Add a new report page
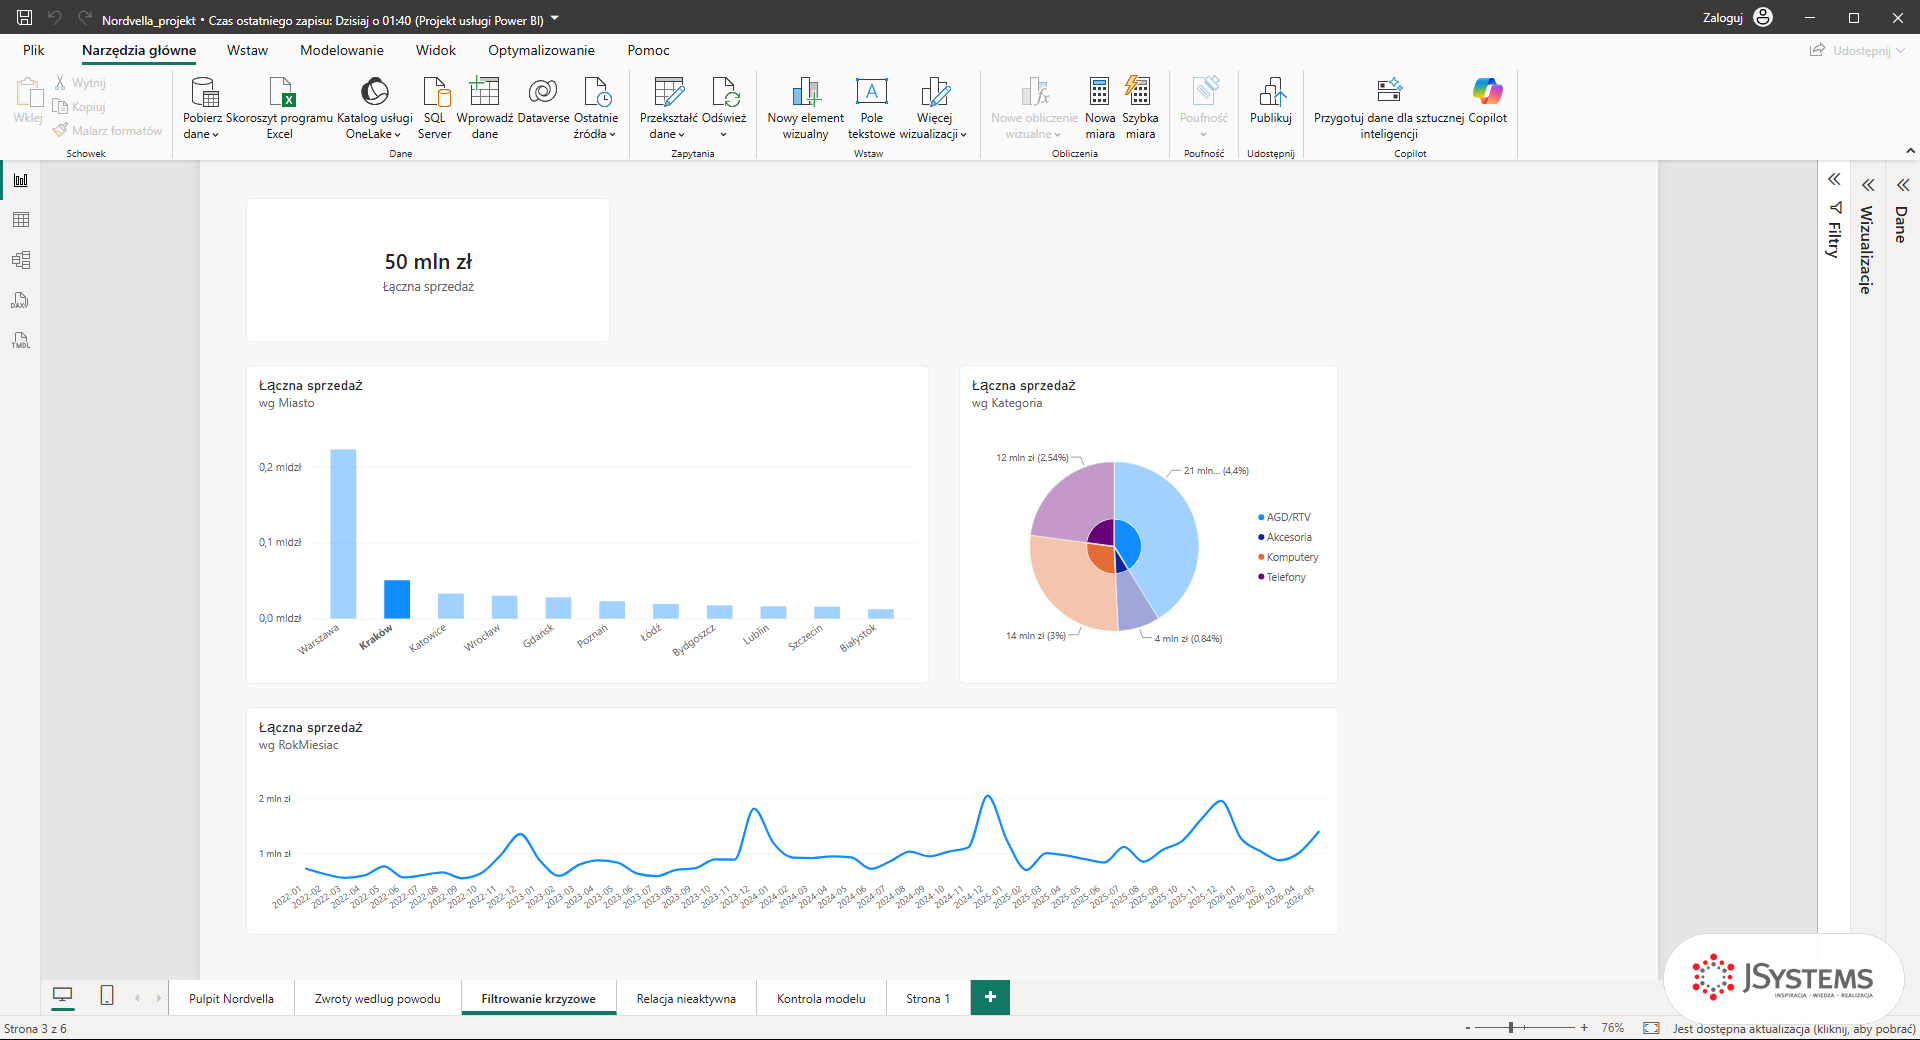 [x=990, y=997]
